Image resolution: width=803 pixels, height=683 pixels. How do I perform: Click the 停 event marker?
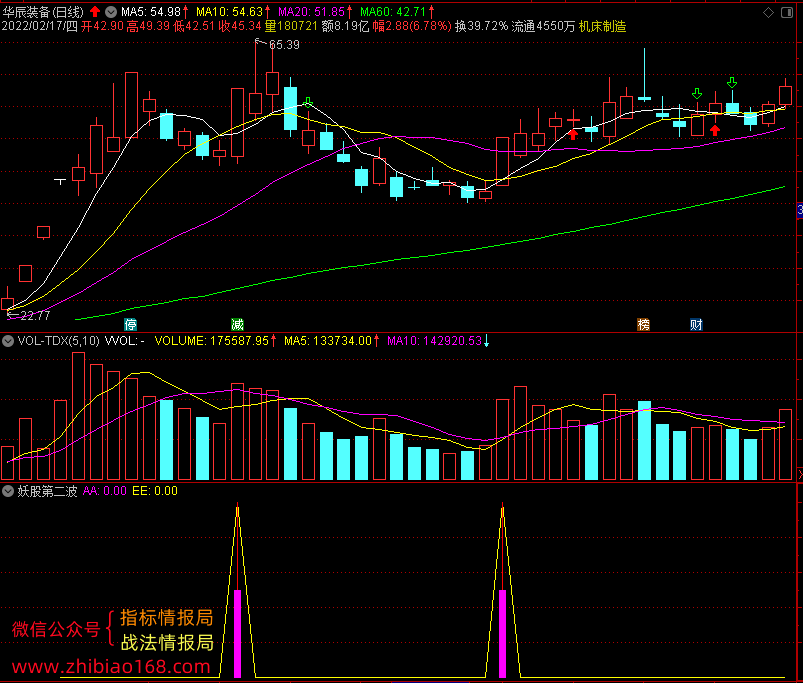click(131, 324)
